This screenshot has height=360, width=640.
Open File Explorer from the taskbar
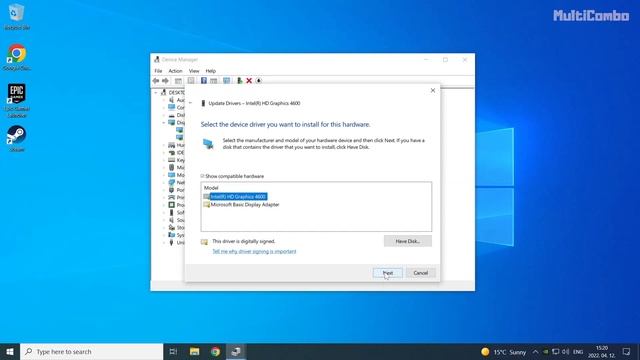(x=195, y=352)
